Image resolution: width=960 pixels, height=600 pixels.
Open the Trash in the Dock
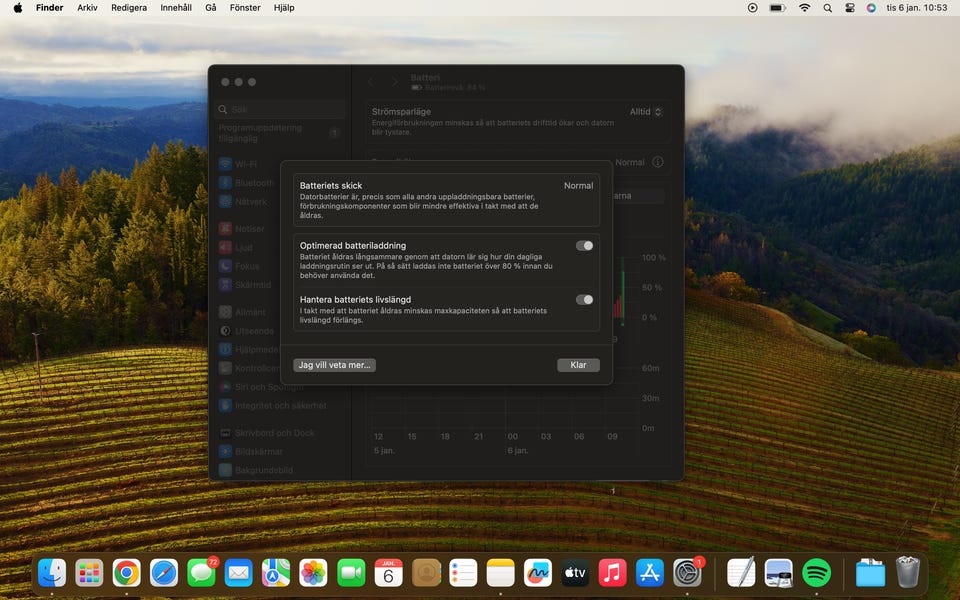pyautogui.click(x=907, y=572)
